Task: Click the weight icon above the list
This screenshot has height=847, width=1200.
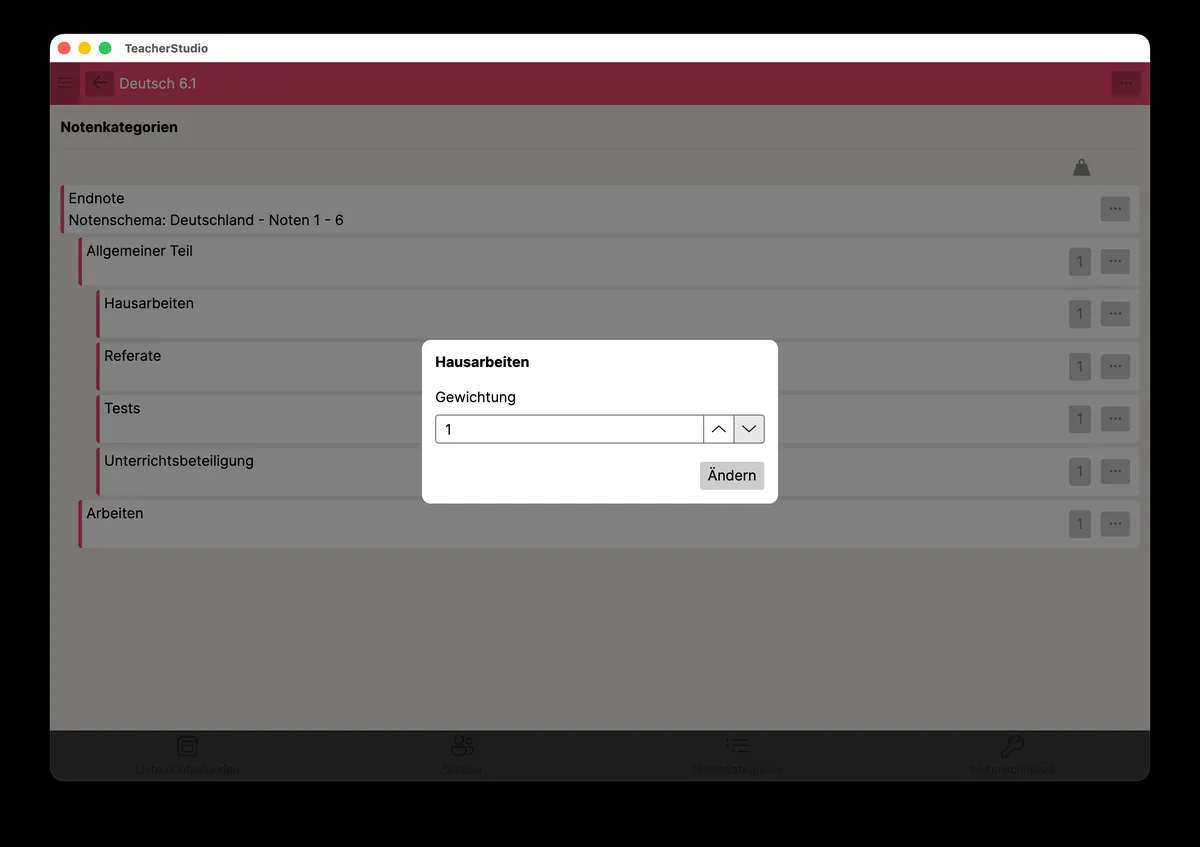Action: (x=1081, y=167)
